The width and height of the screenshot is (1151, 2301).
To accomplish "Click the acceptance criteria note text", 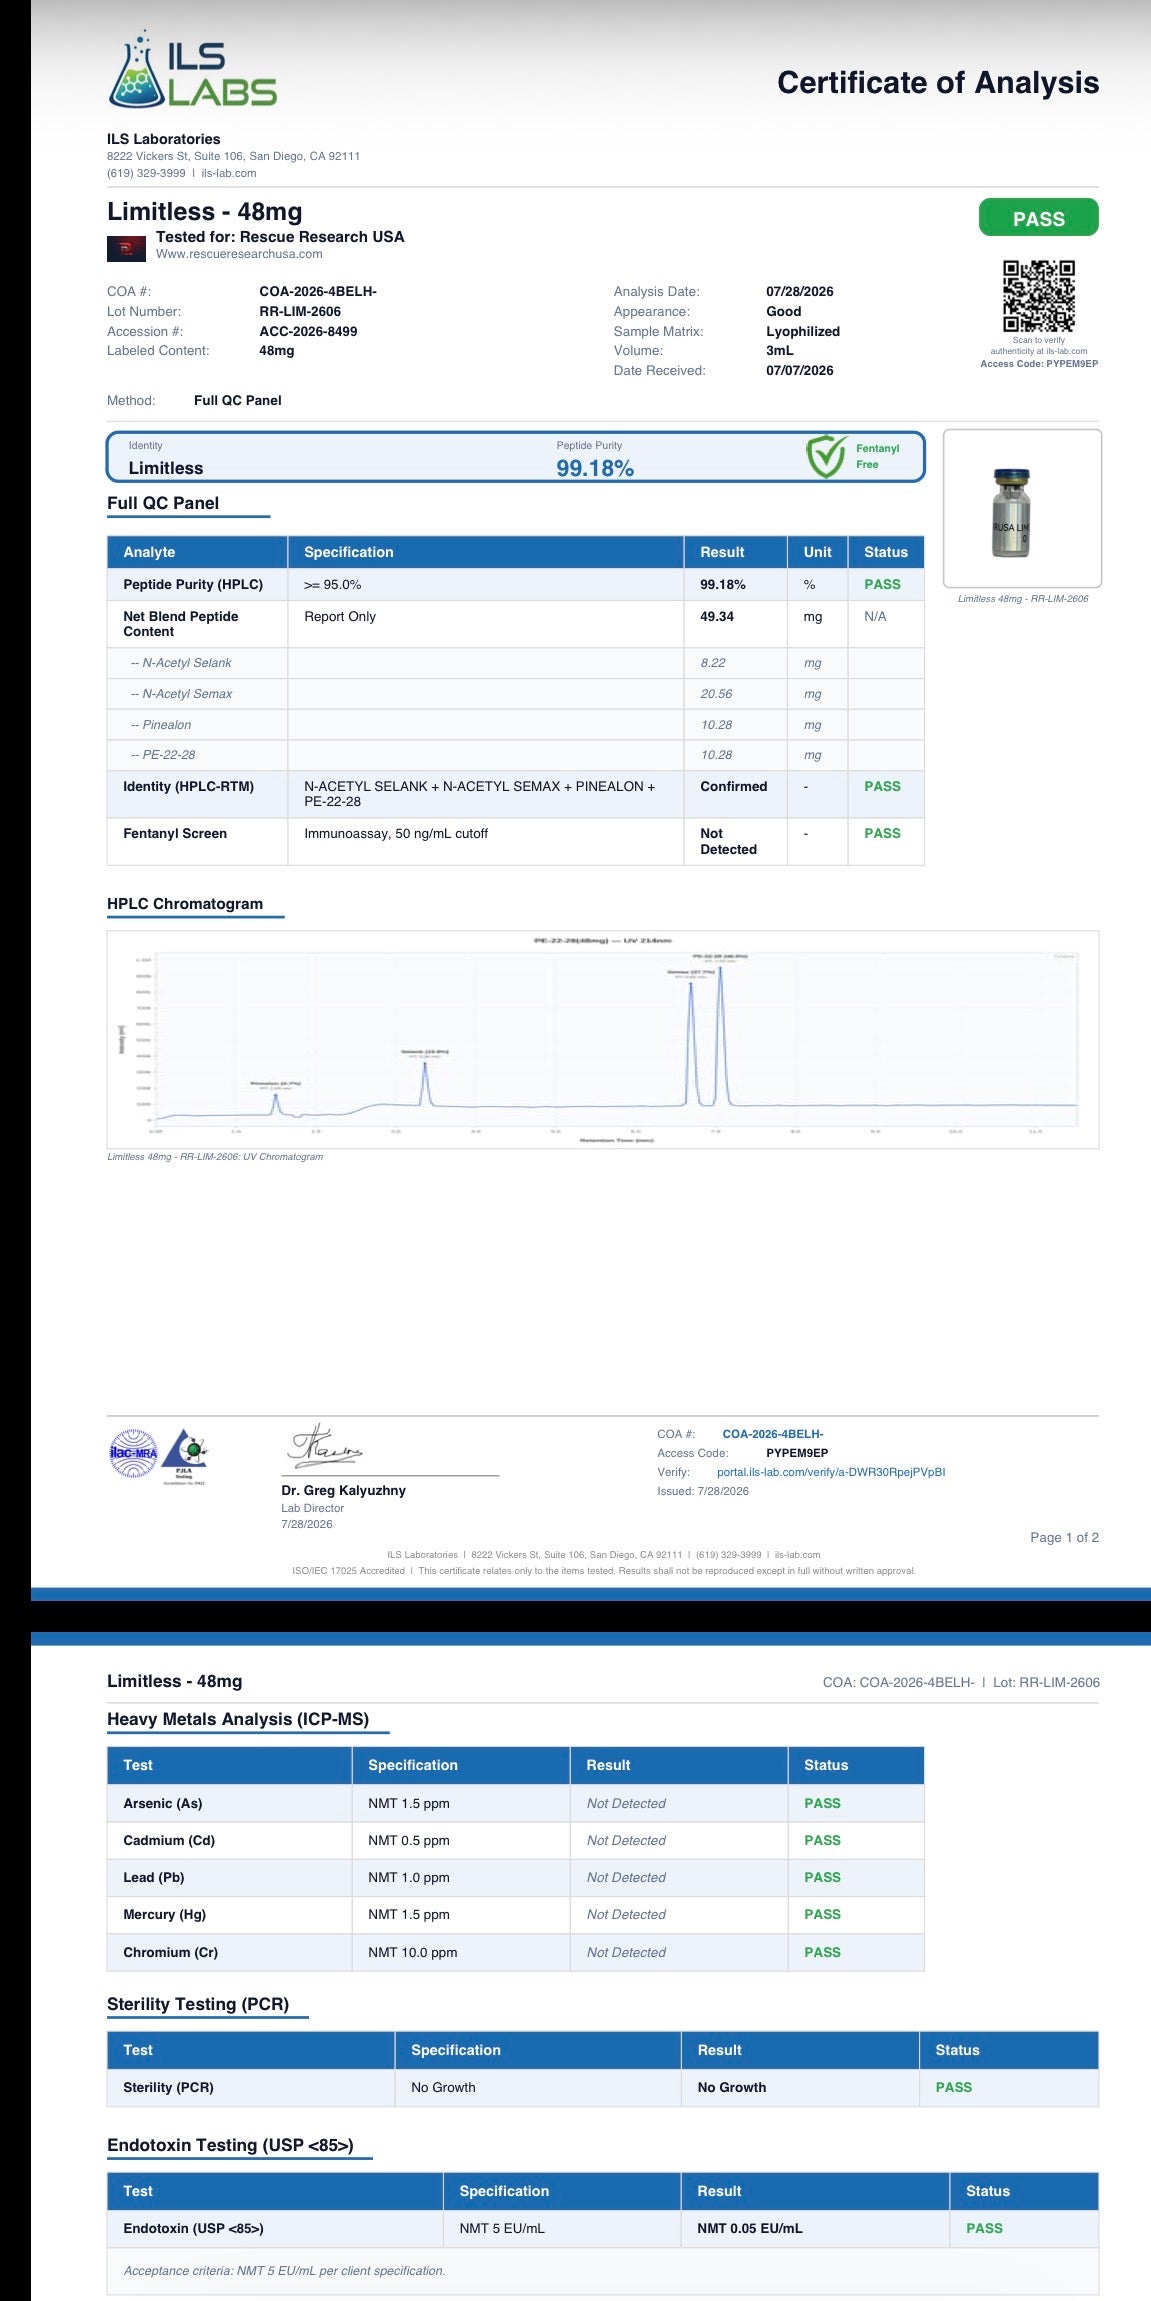I will 284,2271.
